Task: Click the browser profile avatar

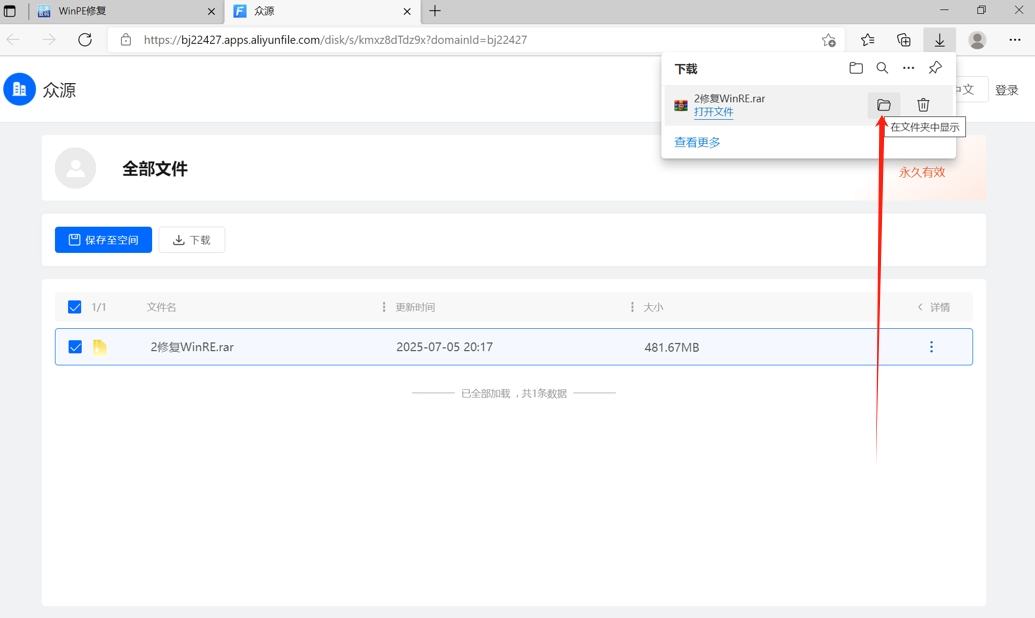Action: (x=977, y=40)
